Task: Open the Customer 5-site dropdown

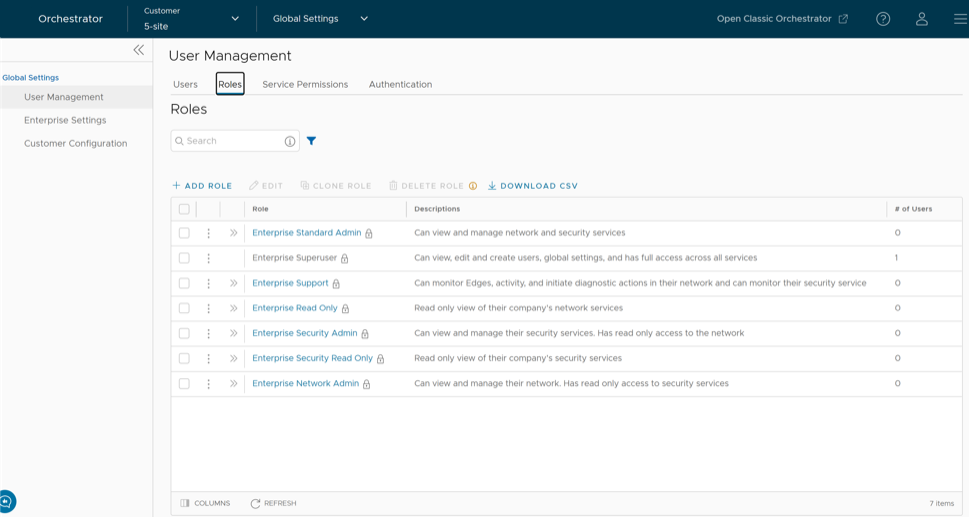Action: [192, 19]
